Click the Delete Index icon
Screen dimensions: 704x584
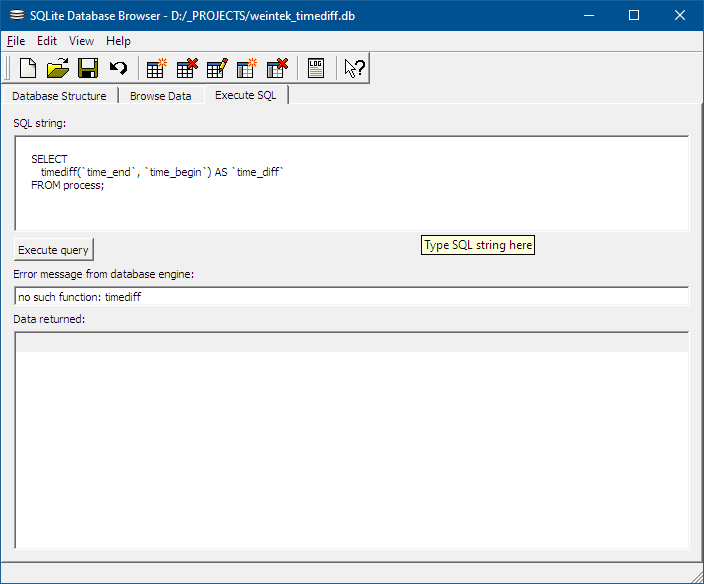pos(277,68)
